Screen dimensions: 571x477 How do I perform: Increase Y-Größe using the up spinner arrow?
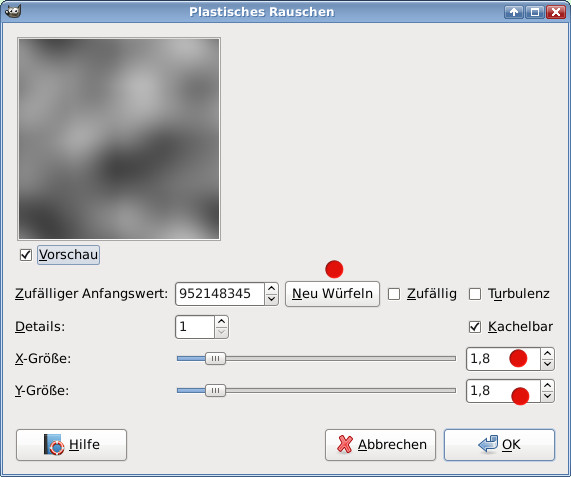(x=547, y=386)
